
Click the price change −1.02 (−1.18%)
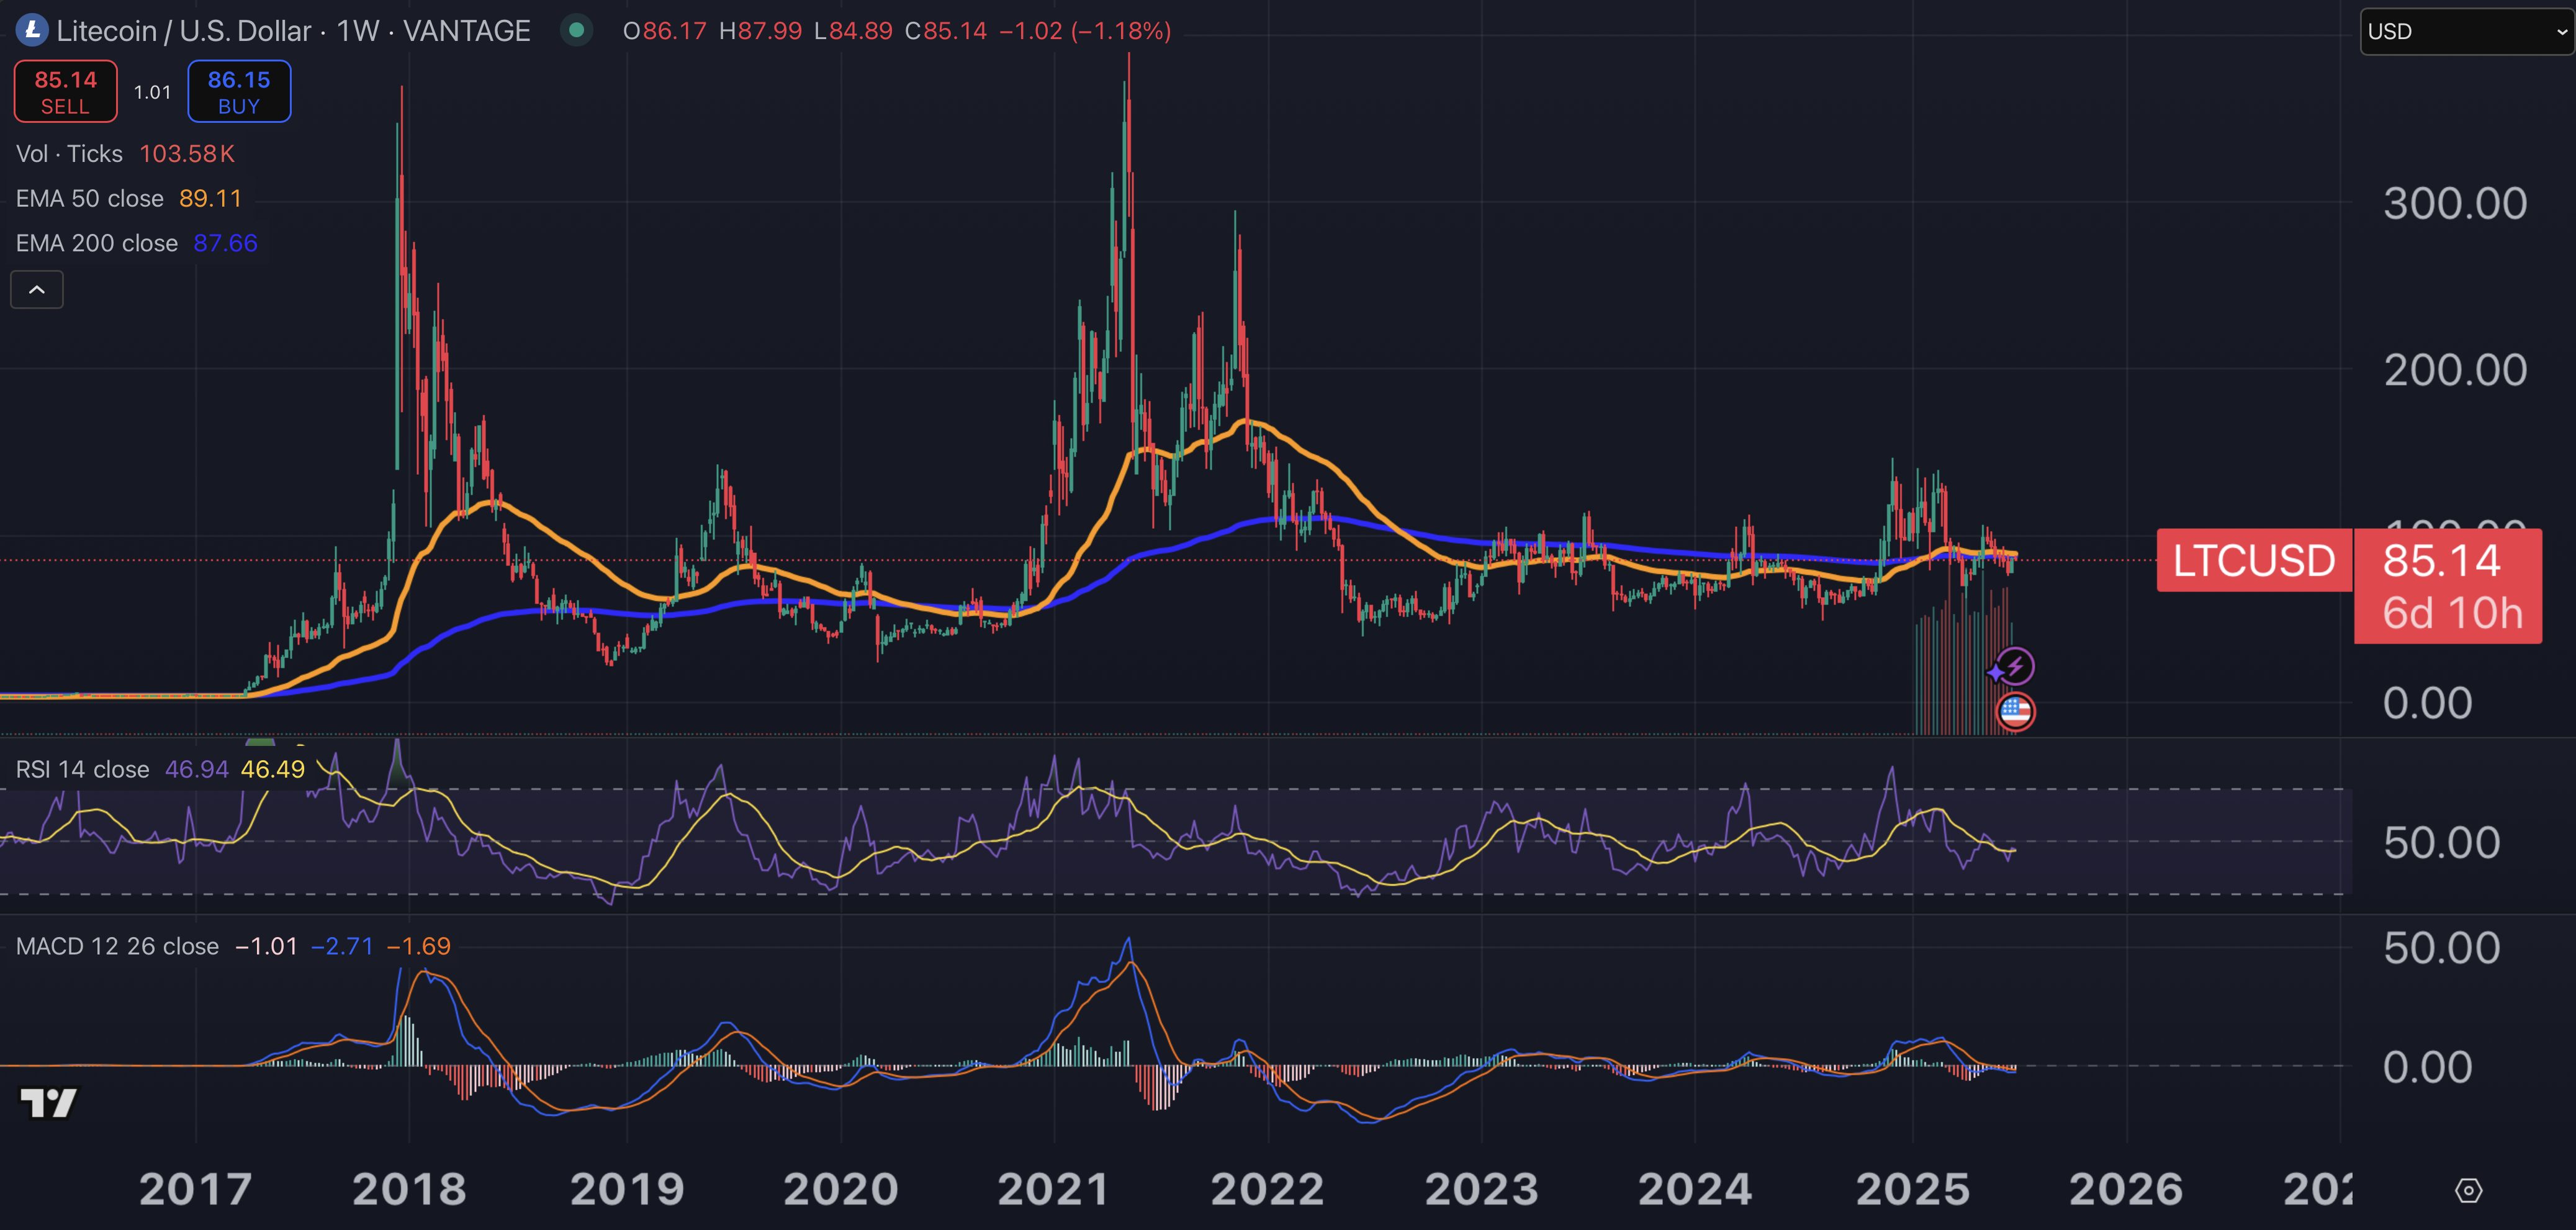click(x=1085, y=31)
